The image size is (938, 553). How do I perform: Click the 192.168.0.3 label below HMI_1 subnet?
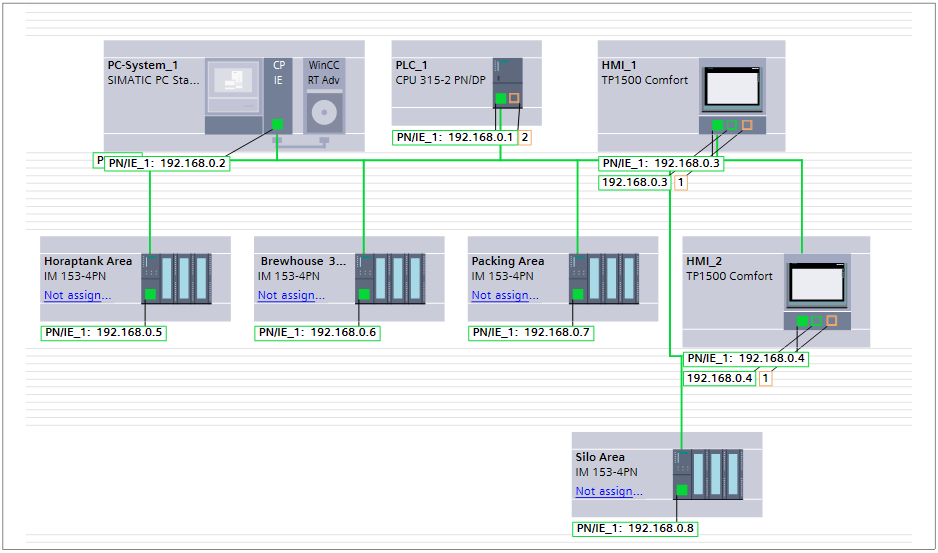tap(635, 183)
